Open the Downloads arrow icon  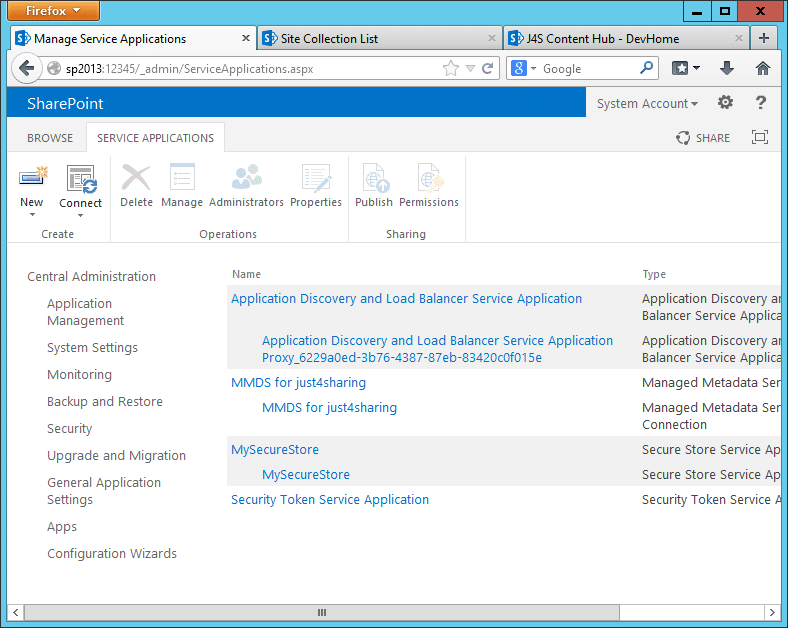click(x=727, y=68)
